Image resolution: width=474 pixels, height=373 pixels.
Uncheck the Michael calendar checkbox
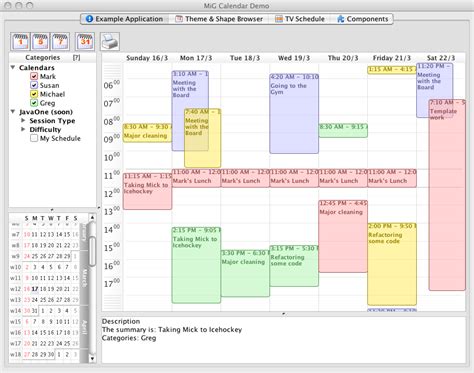pyautogui.click(x=34, y=94)
